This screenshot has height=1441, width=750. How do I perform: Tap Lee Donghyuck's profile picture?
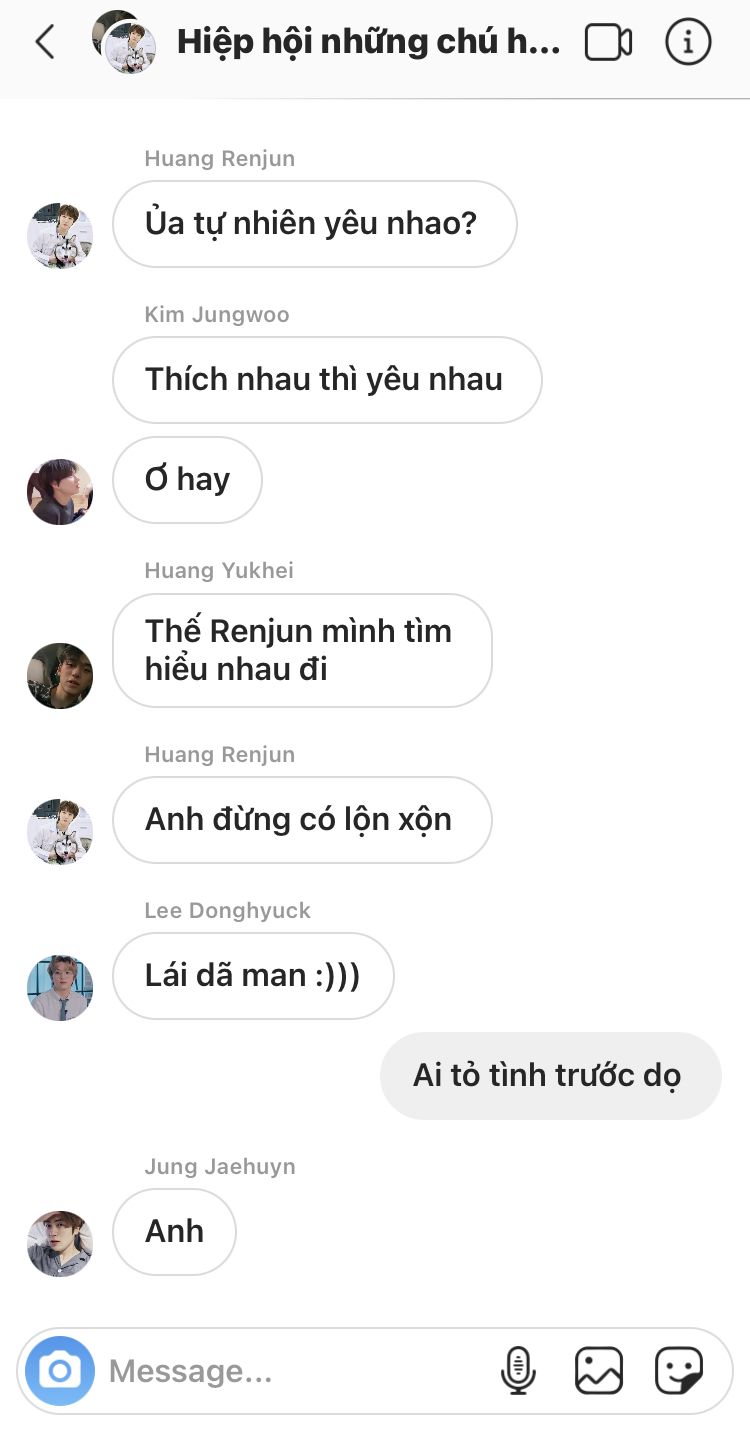tap(60, 988)
